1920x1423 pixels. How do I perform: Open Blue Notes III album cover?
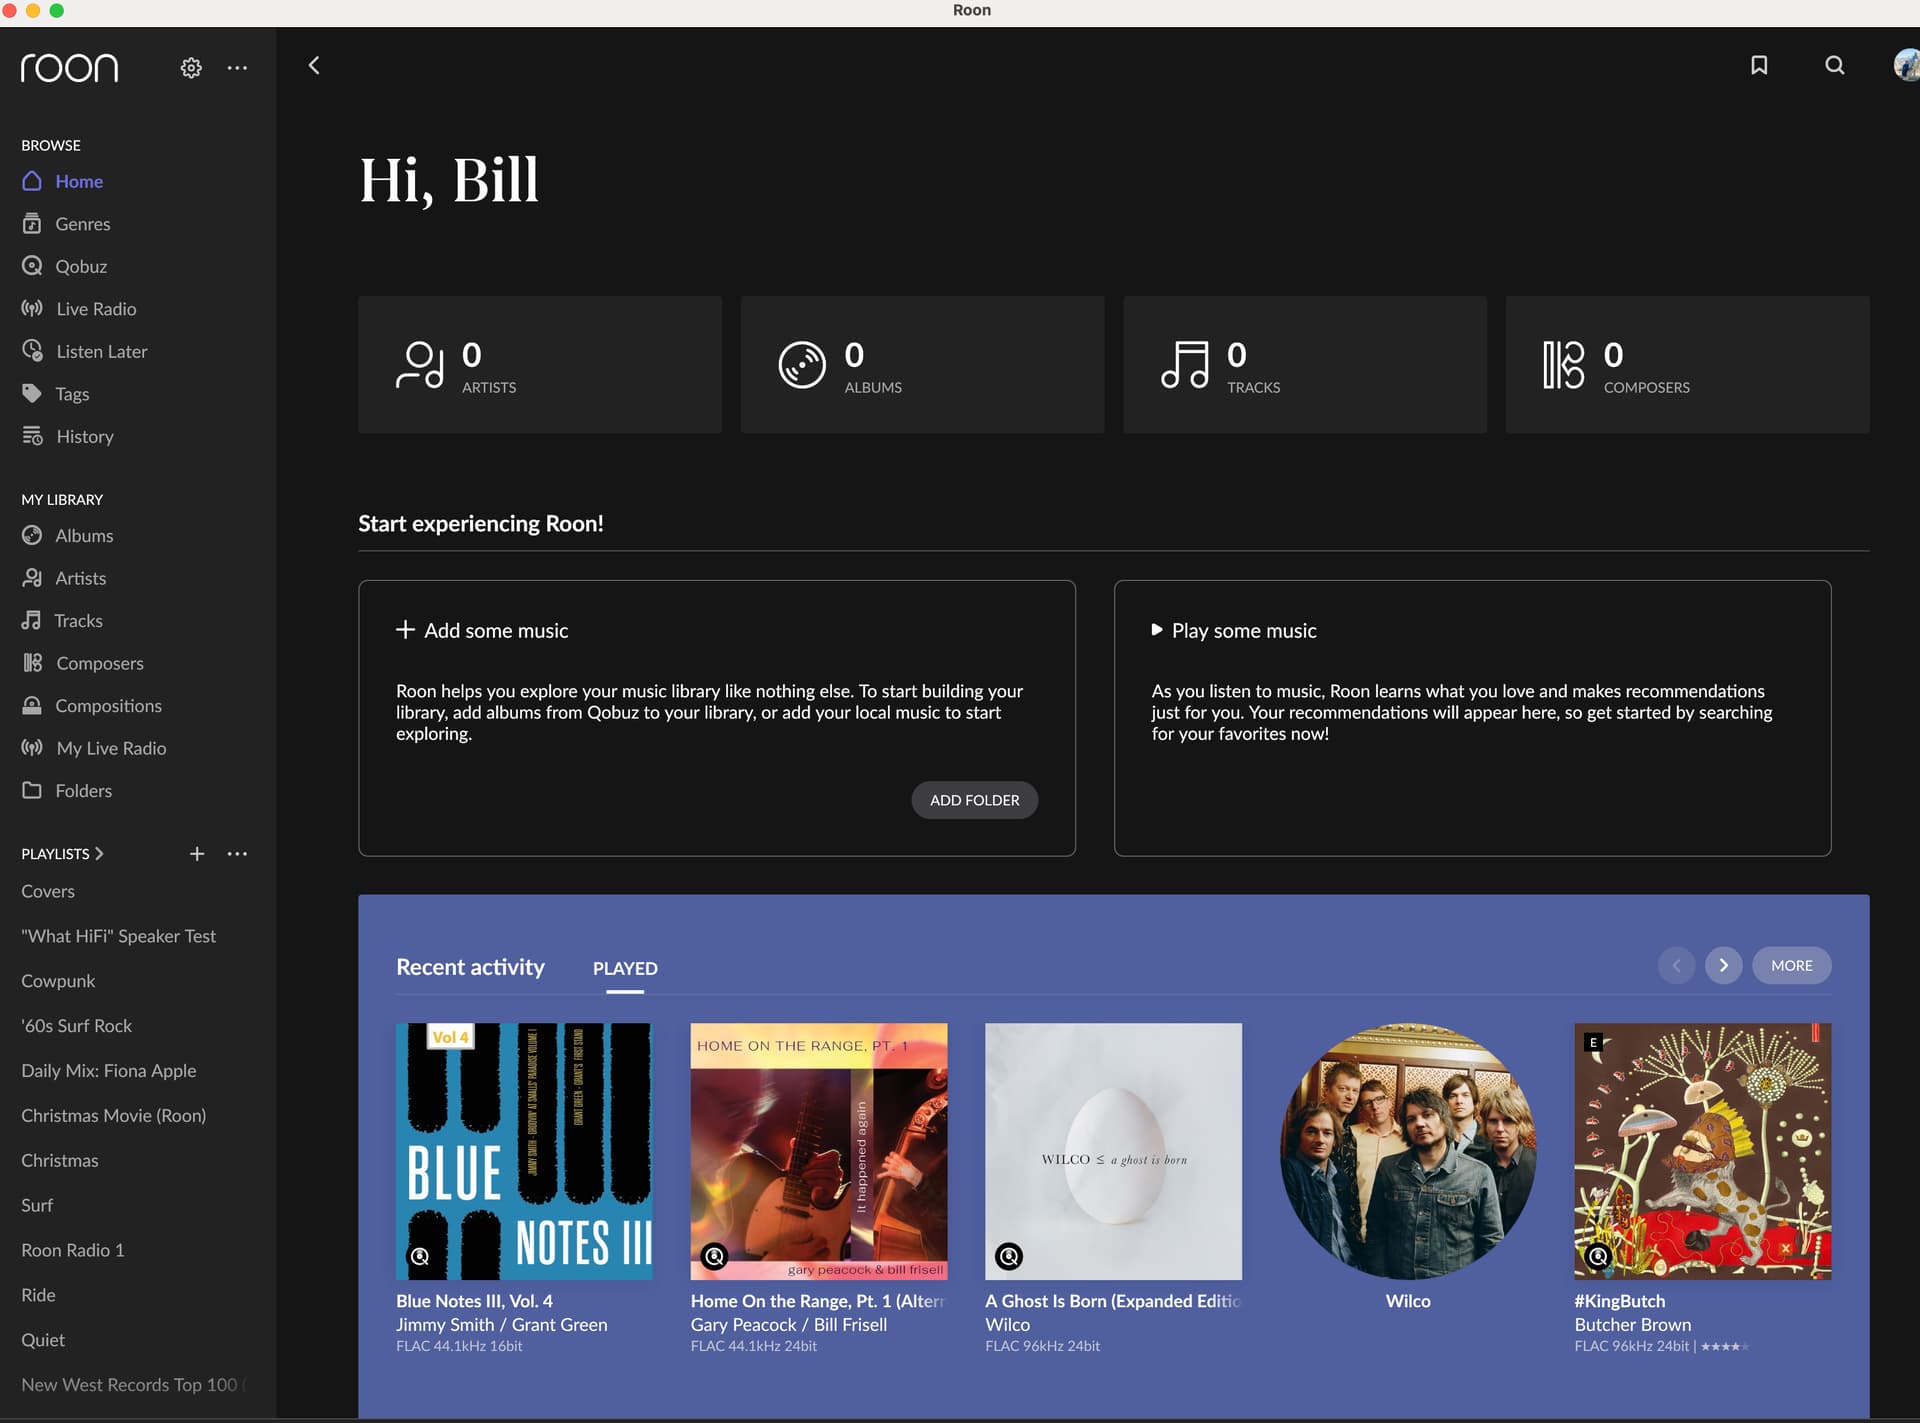524,1151
